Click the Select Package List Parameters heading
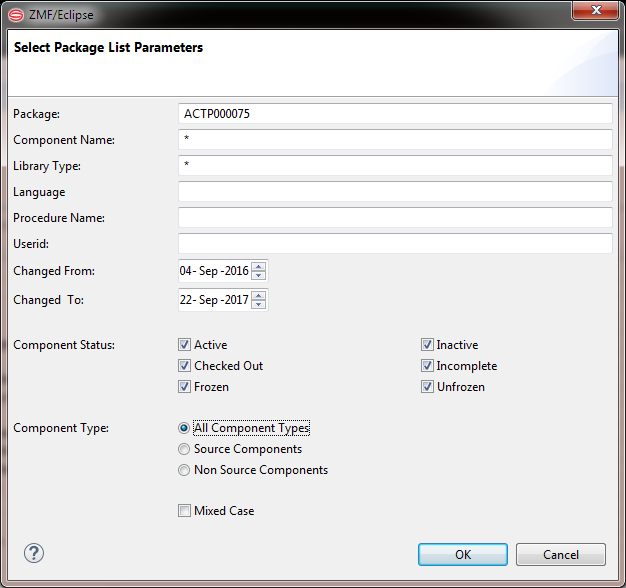The image size is (626, 588). coord(108,48)
